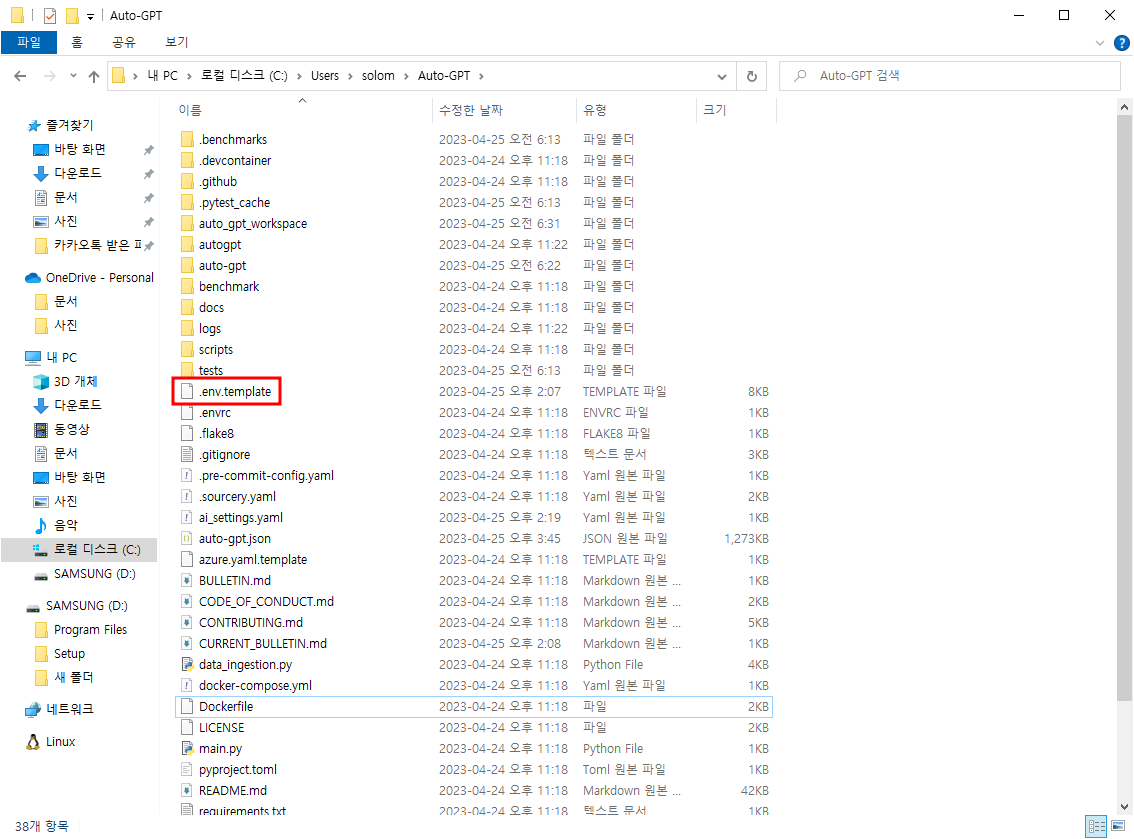Select Linux in navigation pane
This screenshot has width=1134, height=839.
point(60,742)
